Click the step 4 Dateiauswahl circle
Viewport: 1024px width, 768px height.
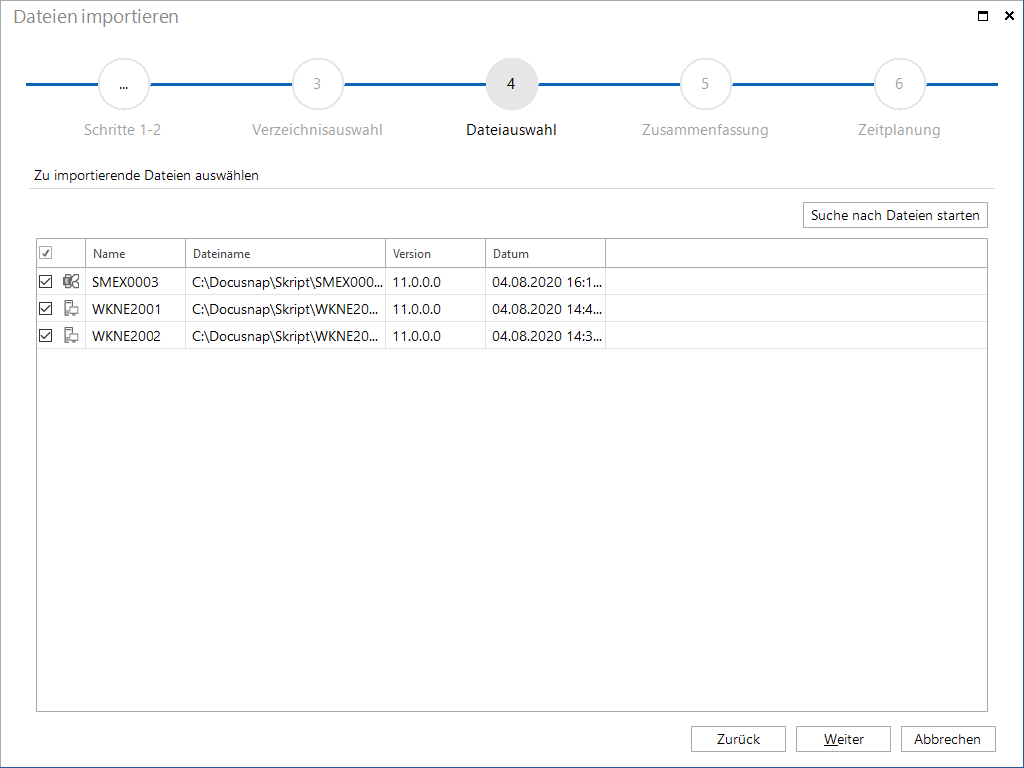511,84
